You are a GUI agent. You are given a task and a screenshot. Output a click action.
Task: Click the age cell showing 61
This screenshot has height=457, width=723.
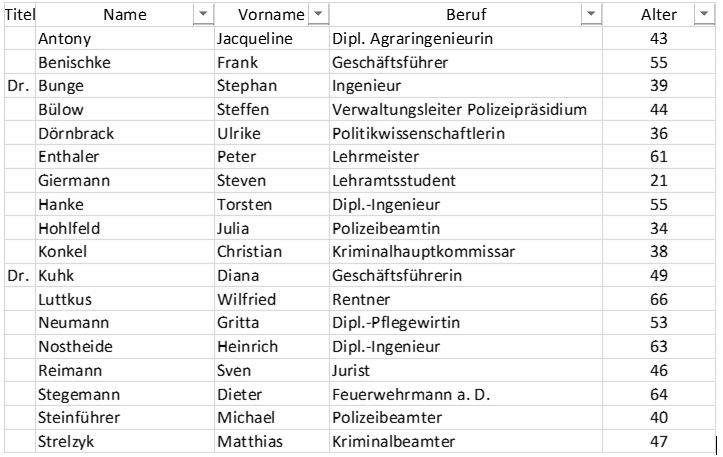659,157
